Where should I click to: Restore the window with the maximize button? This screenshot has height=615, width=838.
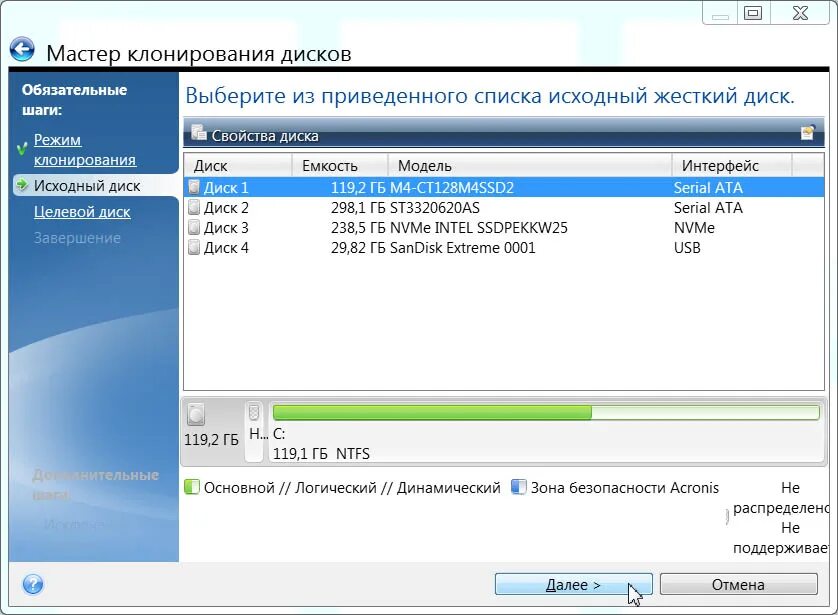point(753,13)
